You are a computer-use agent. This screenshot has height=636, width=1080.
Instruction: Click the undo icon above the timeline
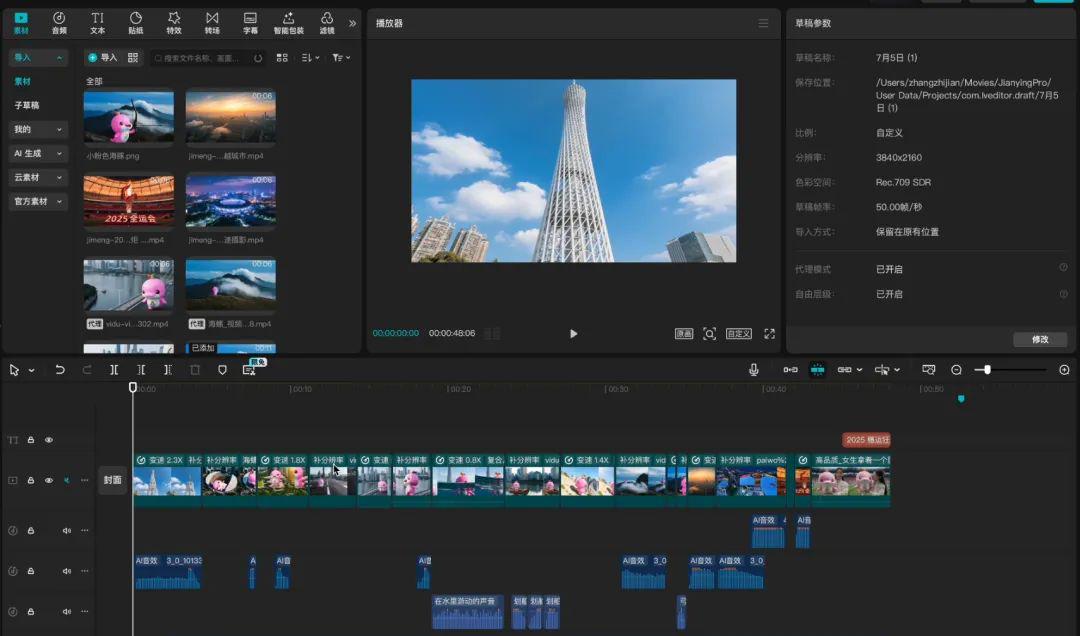[x=61, y=370]
